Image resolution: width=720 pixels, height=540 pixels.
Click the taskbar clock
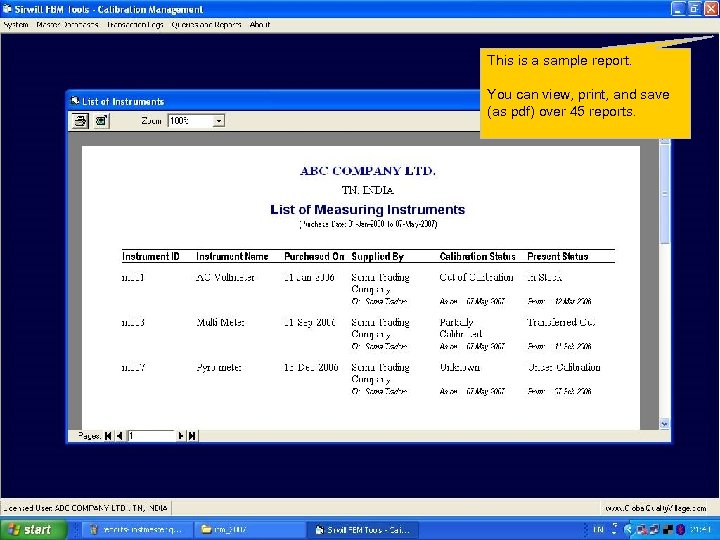coord(701,529)
